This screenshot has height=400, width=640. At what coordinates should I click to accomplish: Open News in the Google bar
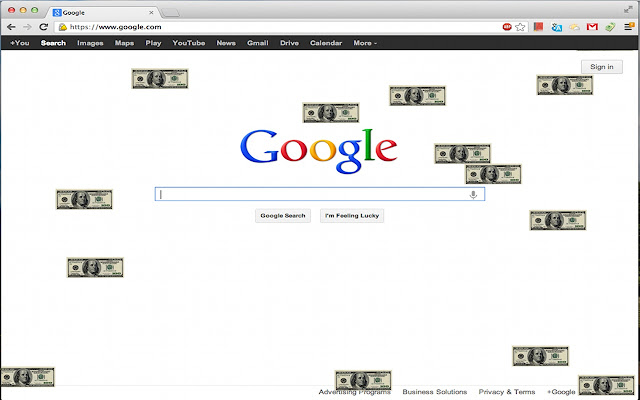226,43
